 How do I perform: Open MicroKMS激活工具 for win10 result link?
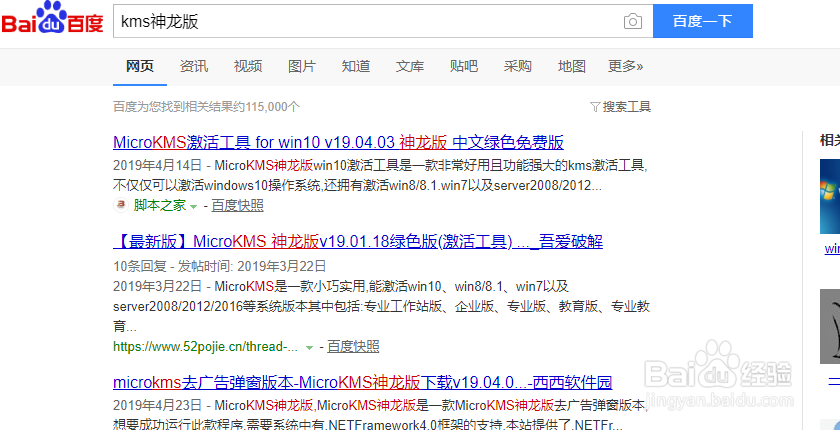(x=339, y=142)
